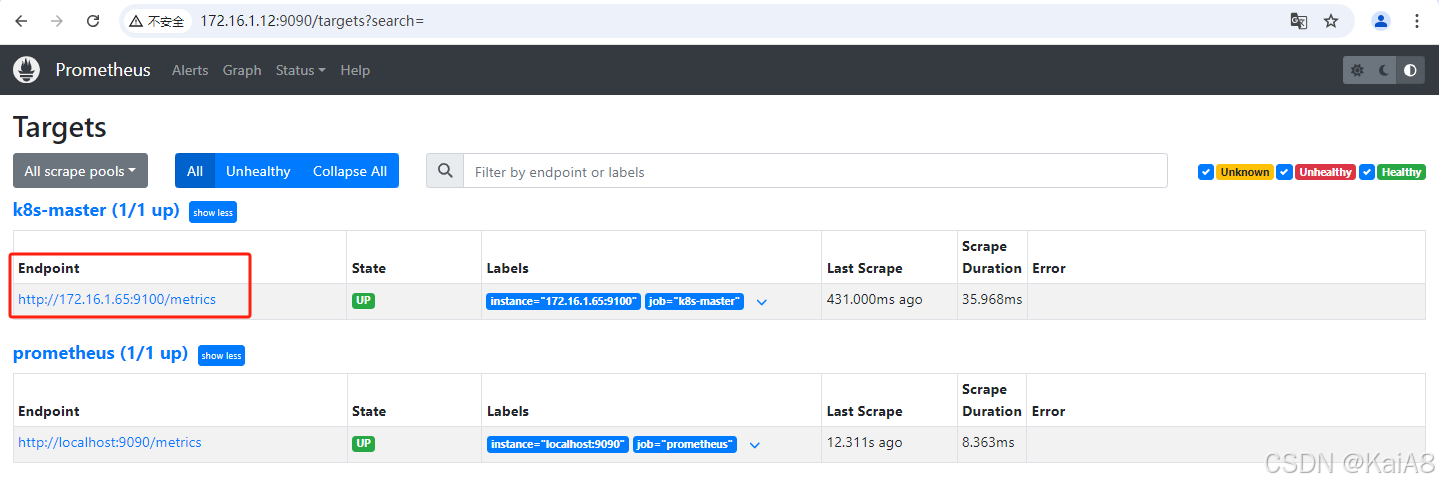The image size is (1439, 489).
Task: Open the localhost:9090 metrics endpoint
Action: point(110,442)
